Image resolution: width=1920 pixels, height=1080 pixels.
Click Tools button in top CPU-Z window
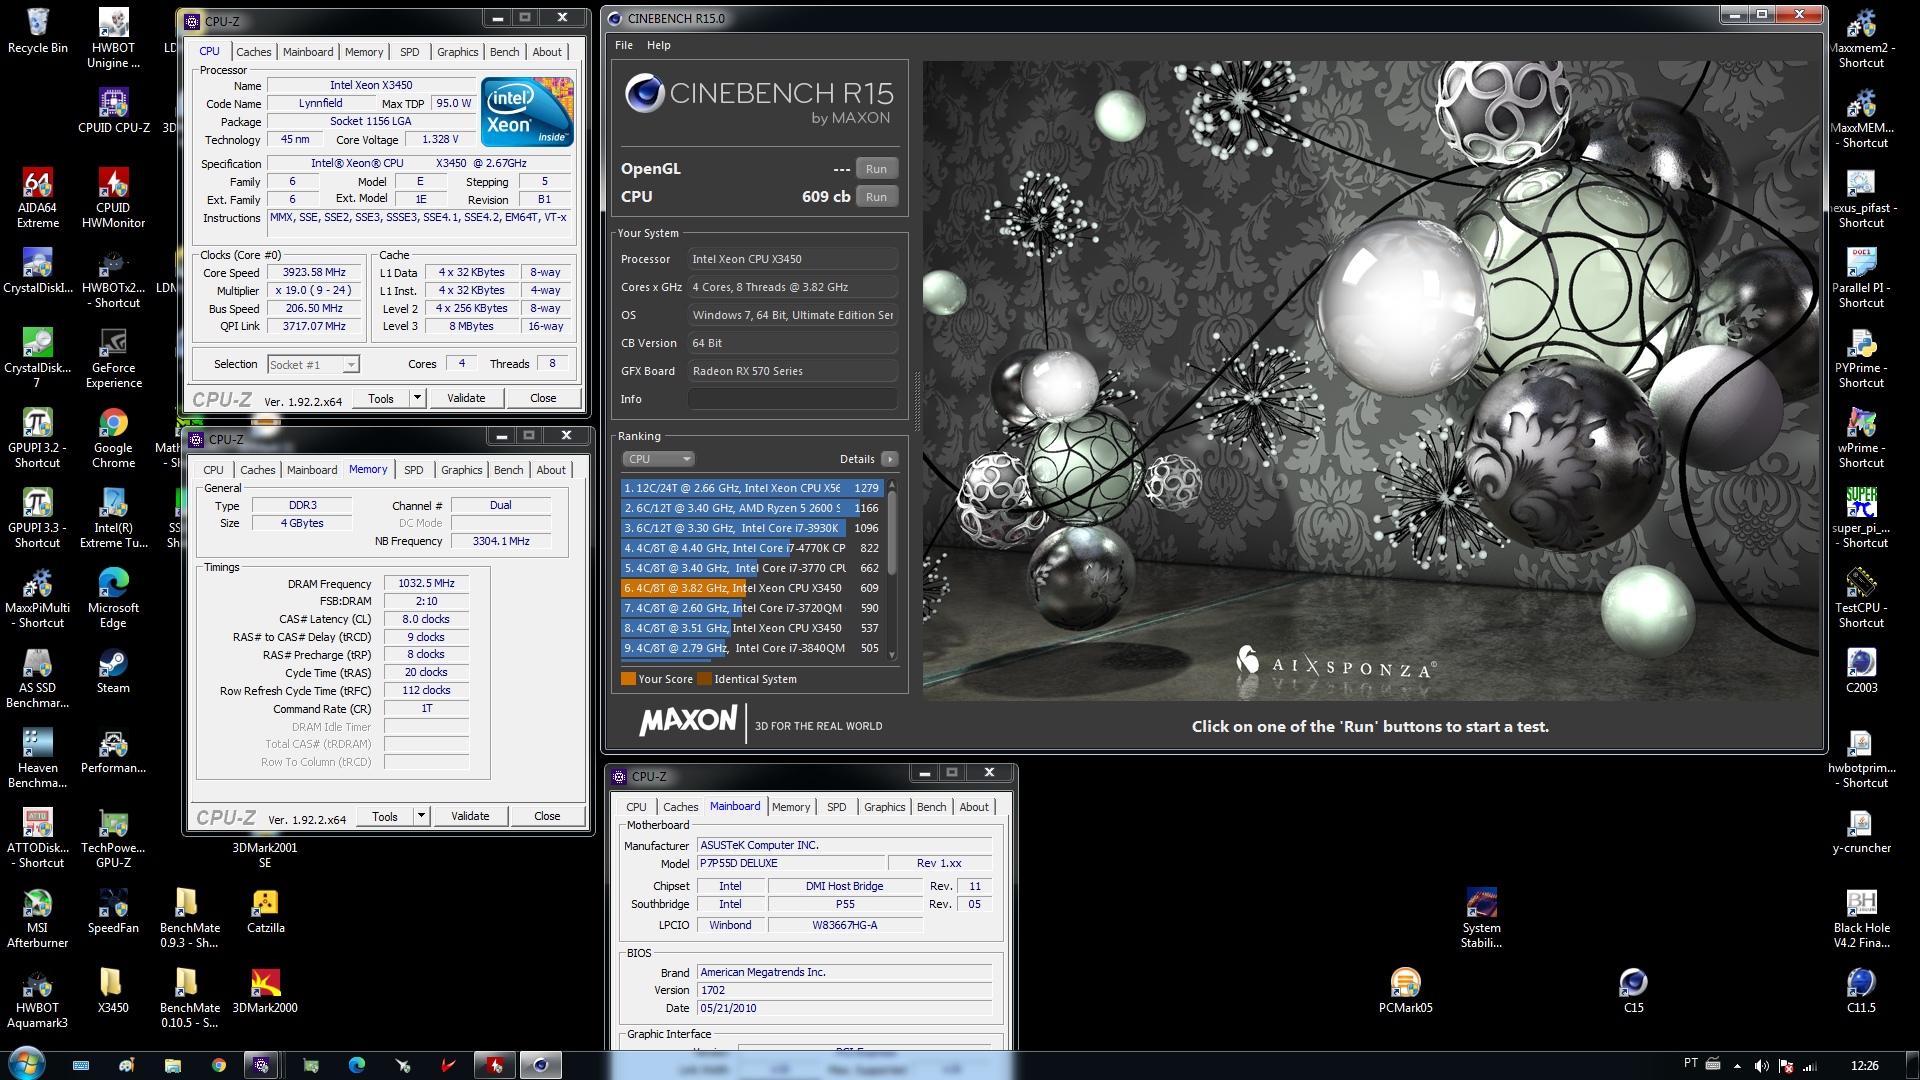coord(381,398)
